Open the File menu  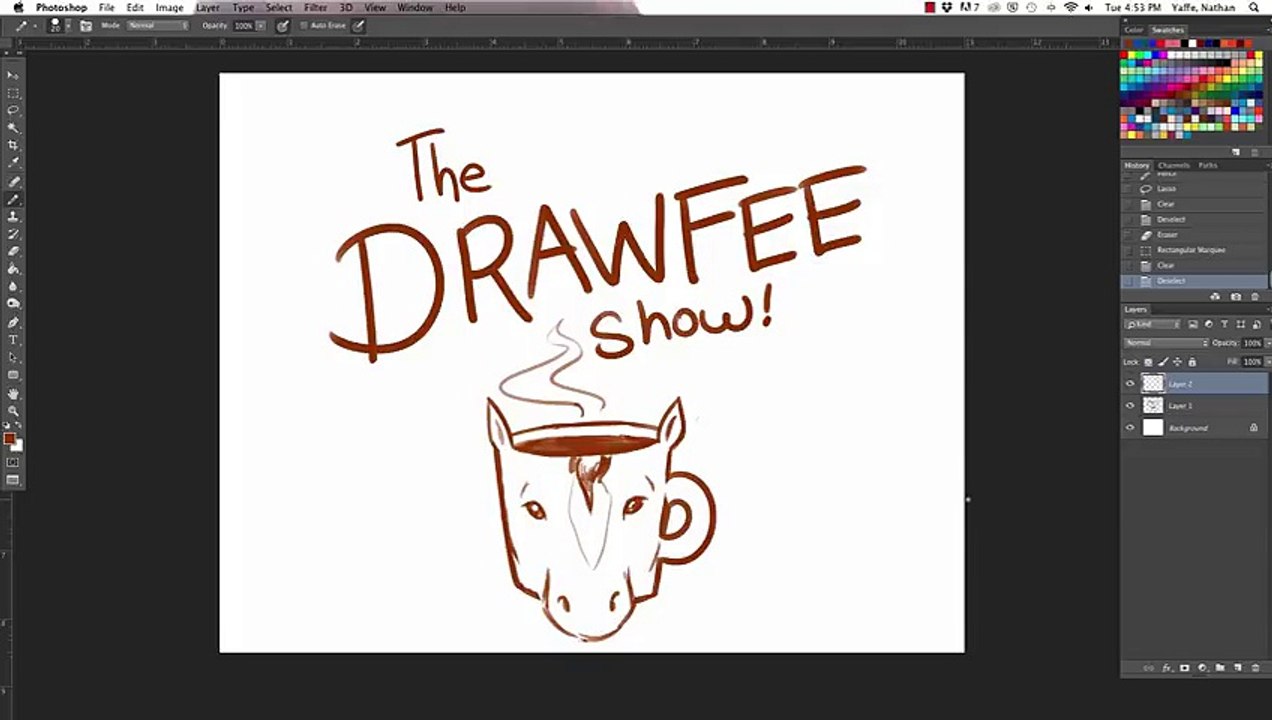(106, 7)
